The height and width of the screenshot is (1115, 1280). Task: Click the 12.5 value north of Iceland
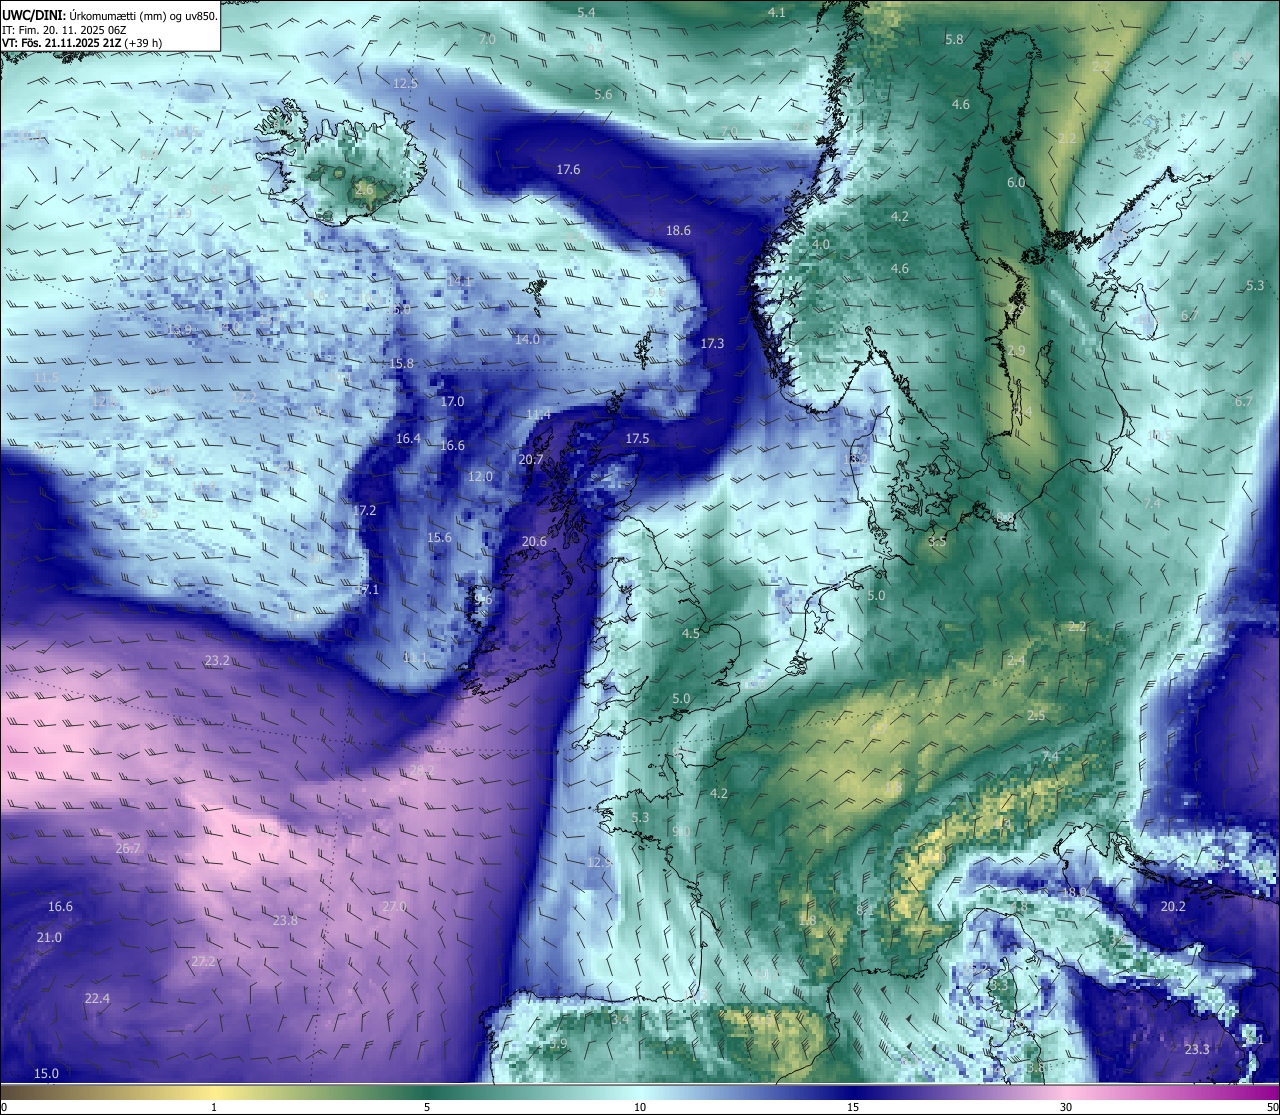[405, 84]
